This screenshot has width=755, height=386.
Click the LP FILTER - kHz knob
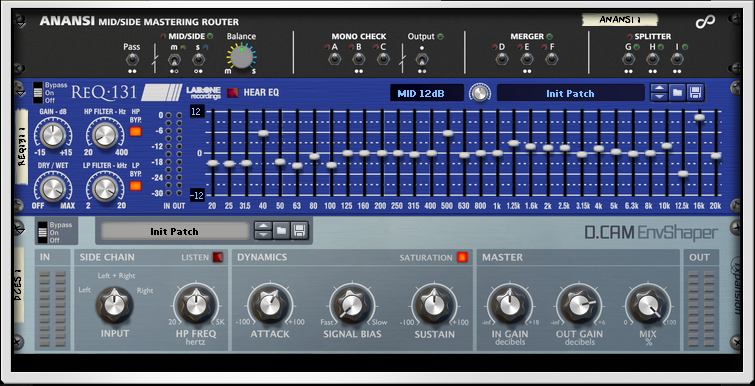point(104,189)
